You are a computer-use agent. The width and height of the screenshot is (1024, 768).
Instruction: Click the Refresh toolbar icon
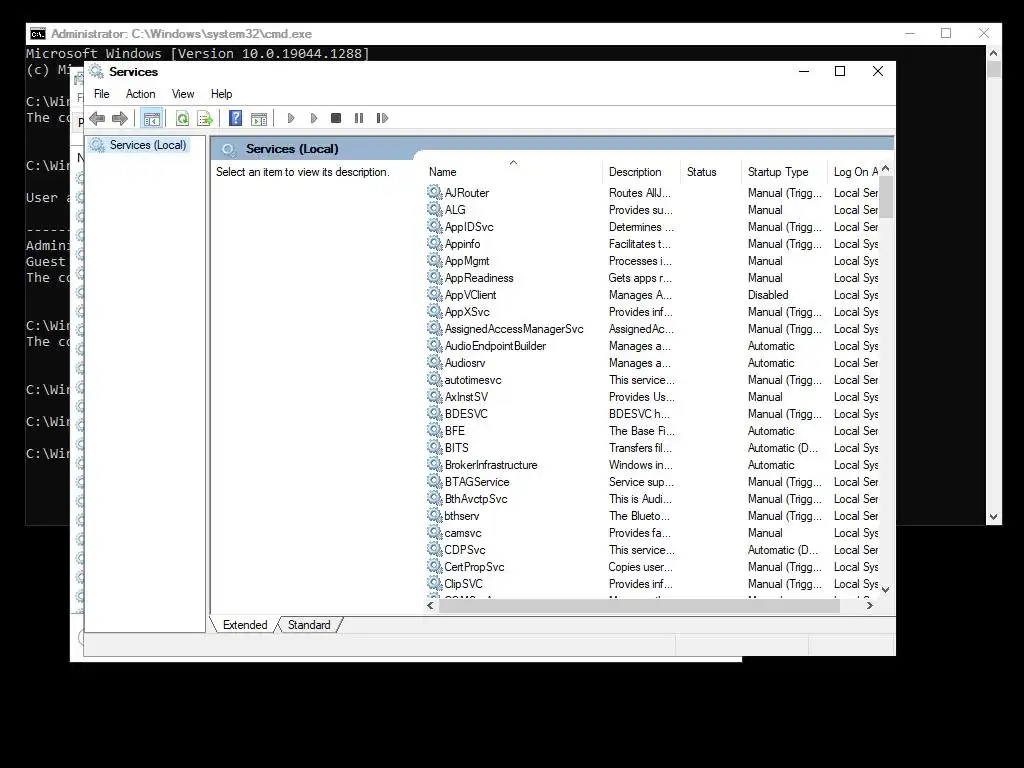point(182,118)
